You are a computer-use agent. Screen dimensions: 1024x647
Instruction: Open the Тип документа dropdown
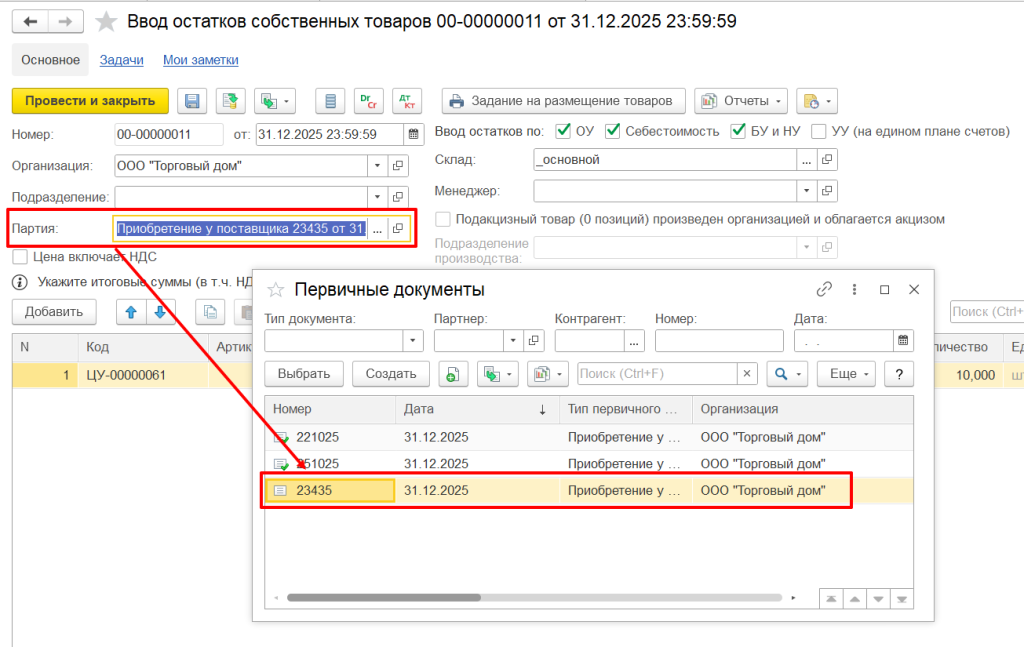click(x=413, y=341)
